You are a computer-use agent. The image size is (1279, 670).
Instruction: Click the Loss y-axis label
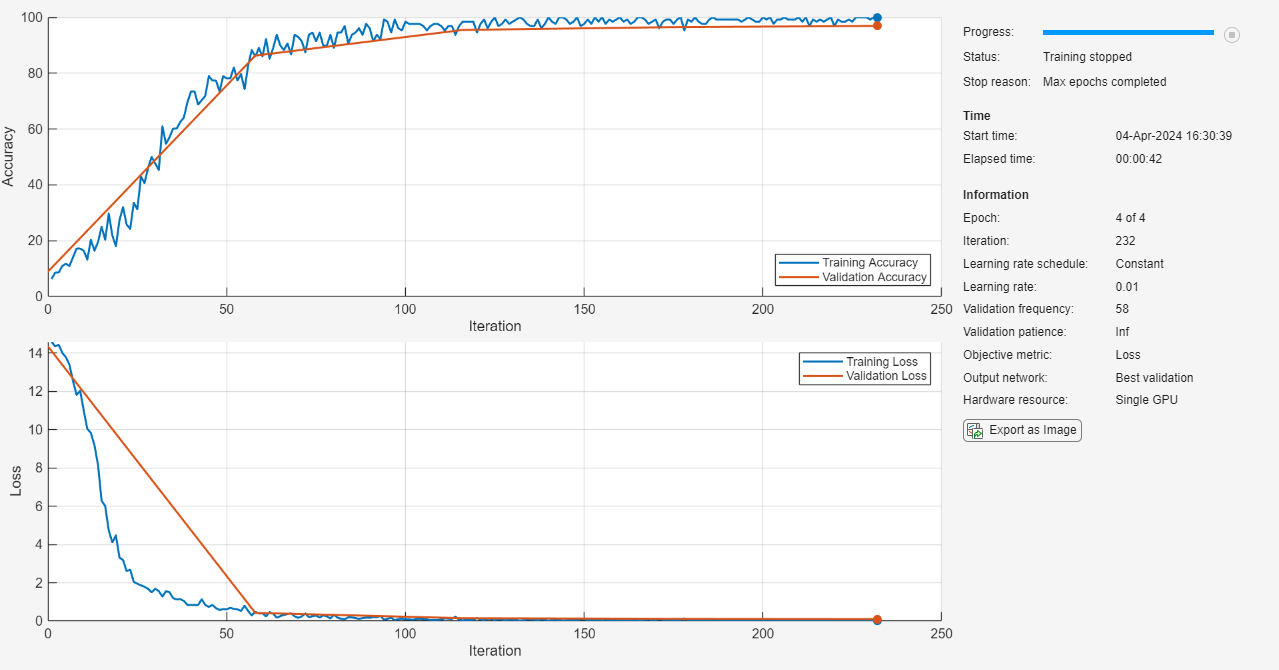click(x=15, y=481)
